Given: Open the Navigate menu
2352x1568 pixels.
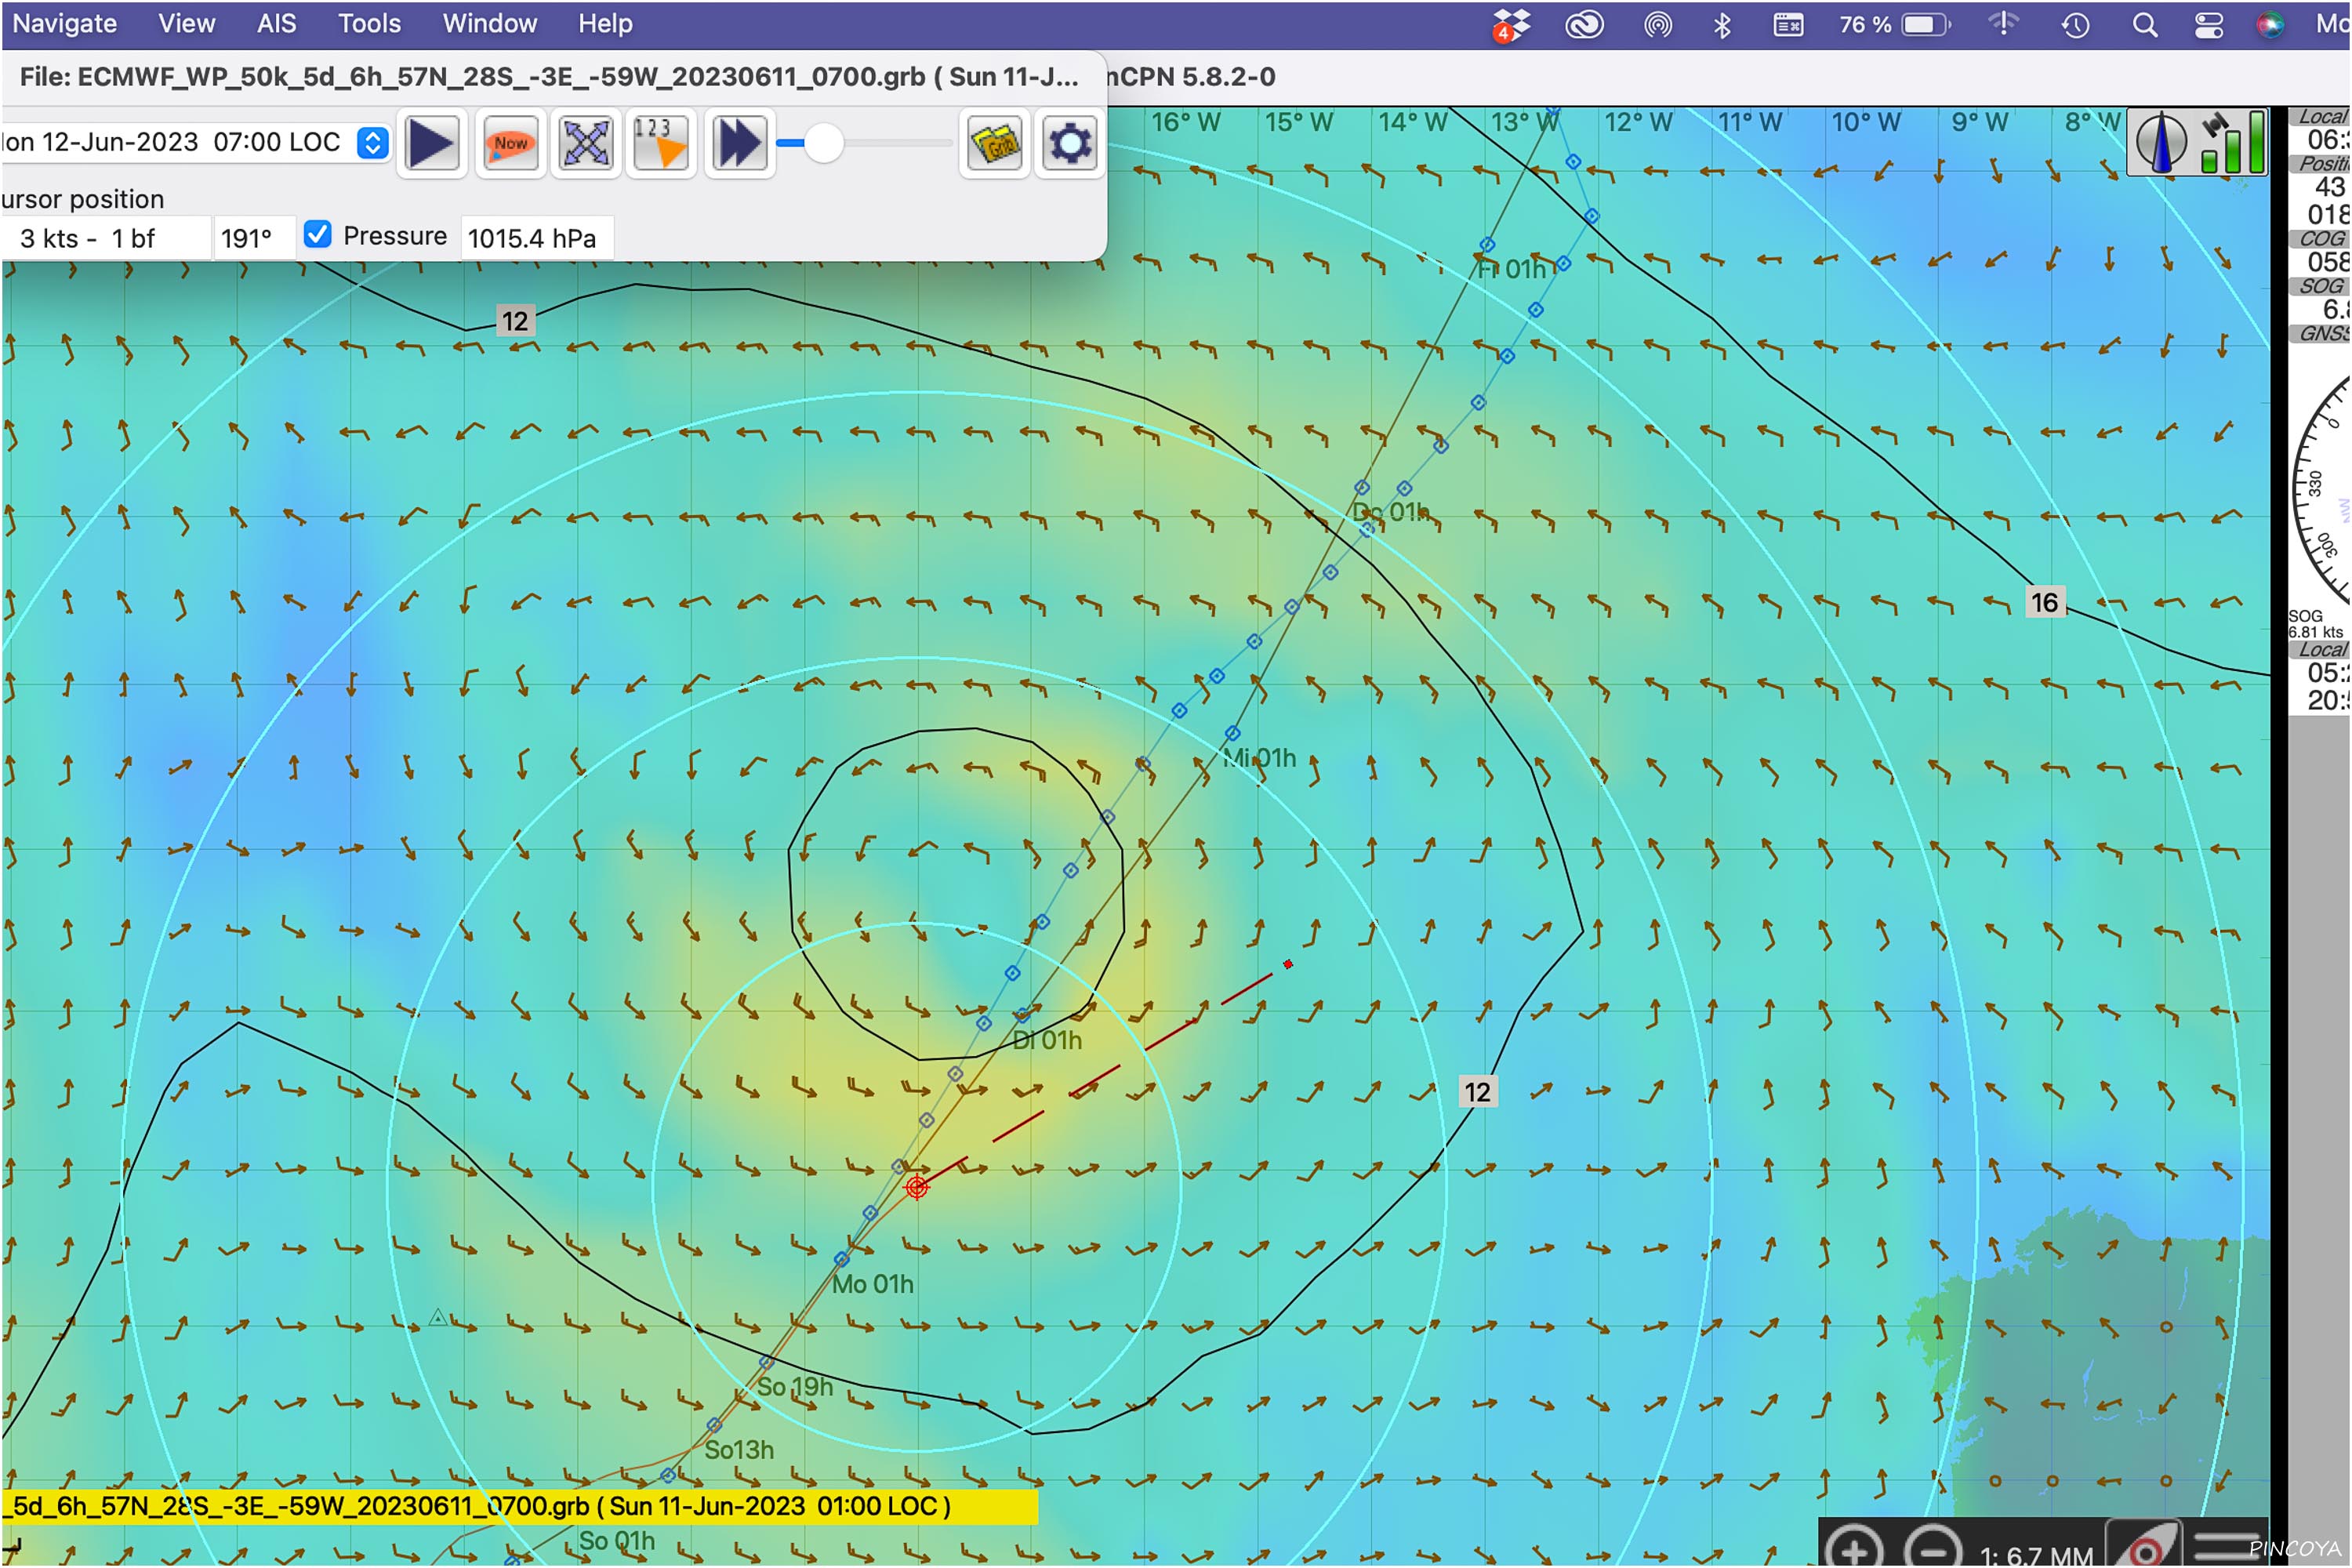Looking at the screenshot, I should (64, 23).
